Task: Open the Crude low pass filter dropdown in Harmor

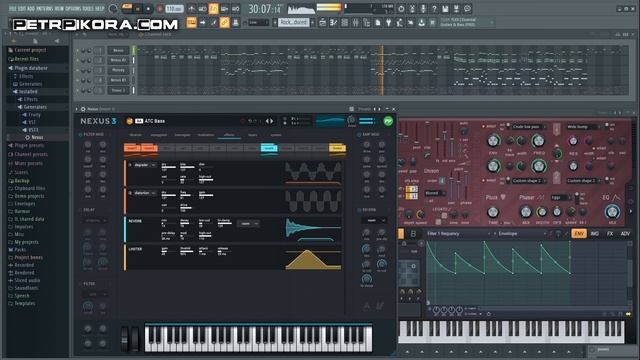Action: pos(529,127)
